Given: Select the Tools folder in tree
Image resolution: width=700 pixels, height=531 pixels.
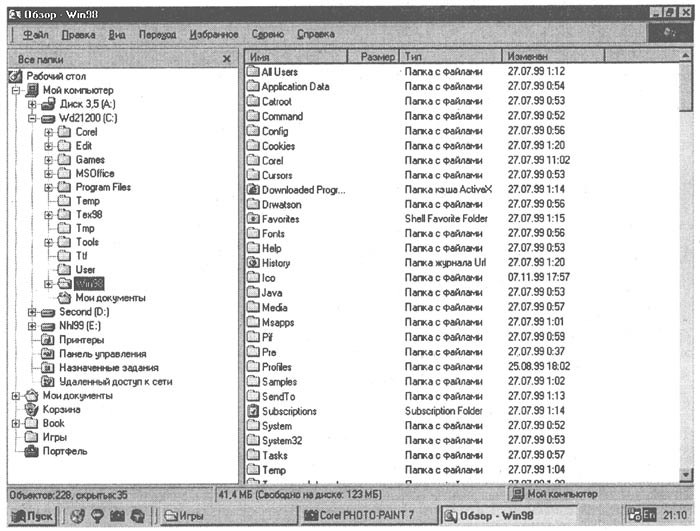Looking at the screenshot, I should pyautogui.click(x=87, y=242).
